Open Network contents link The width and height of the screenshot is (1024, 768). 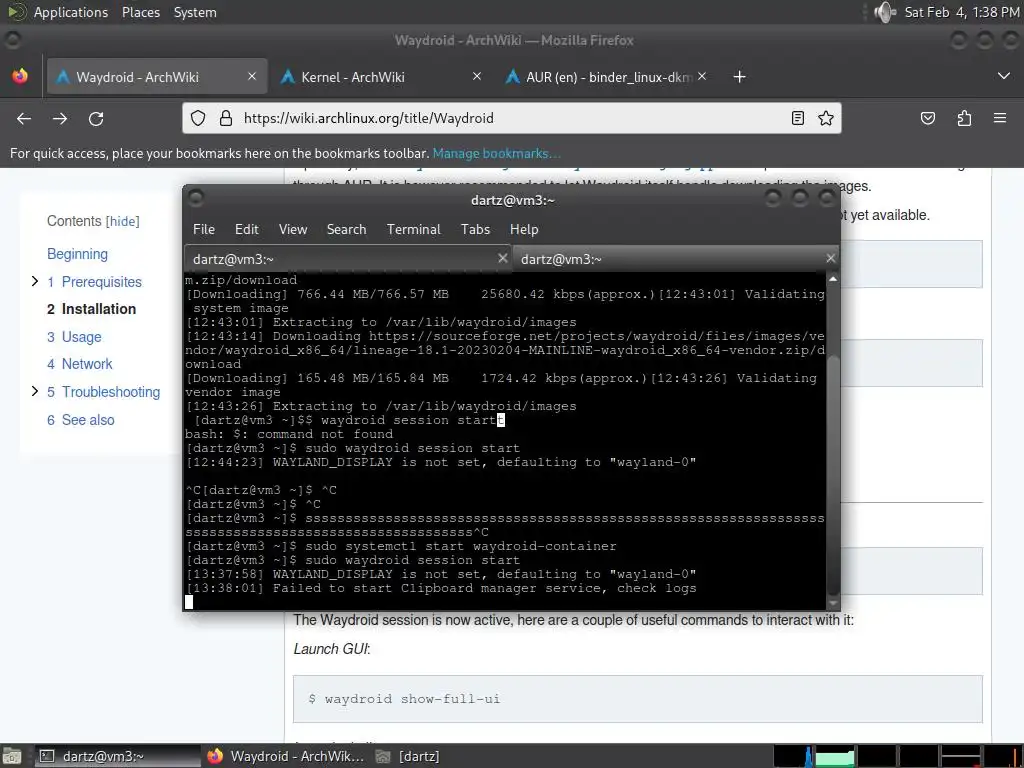point(80,364)
